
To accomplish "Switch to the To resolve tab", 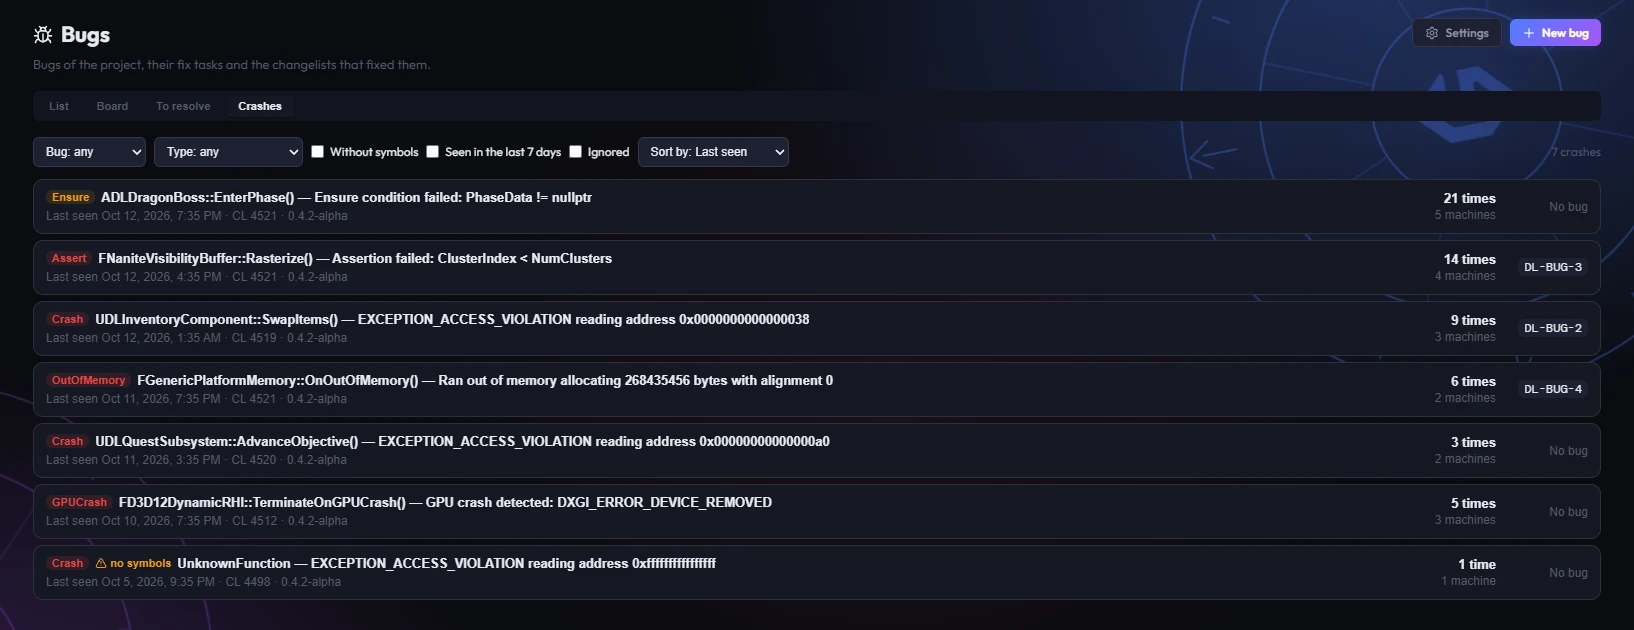I will coord(183,106).
